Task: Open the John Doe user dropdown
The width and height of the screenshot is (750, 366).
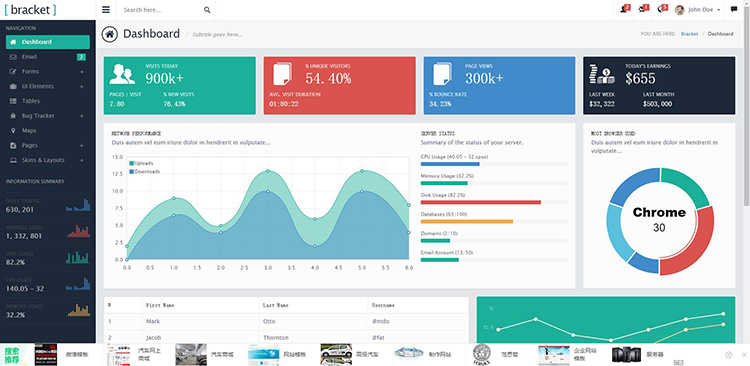Action: pos(697,10)
